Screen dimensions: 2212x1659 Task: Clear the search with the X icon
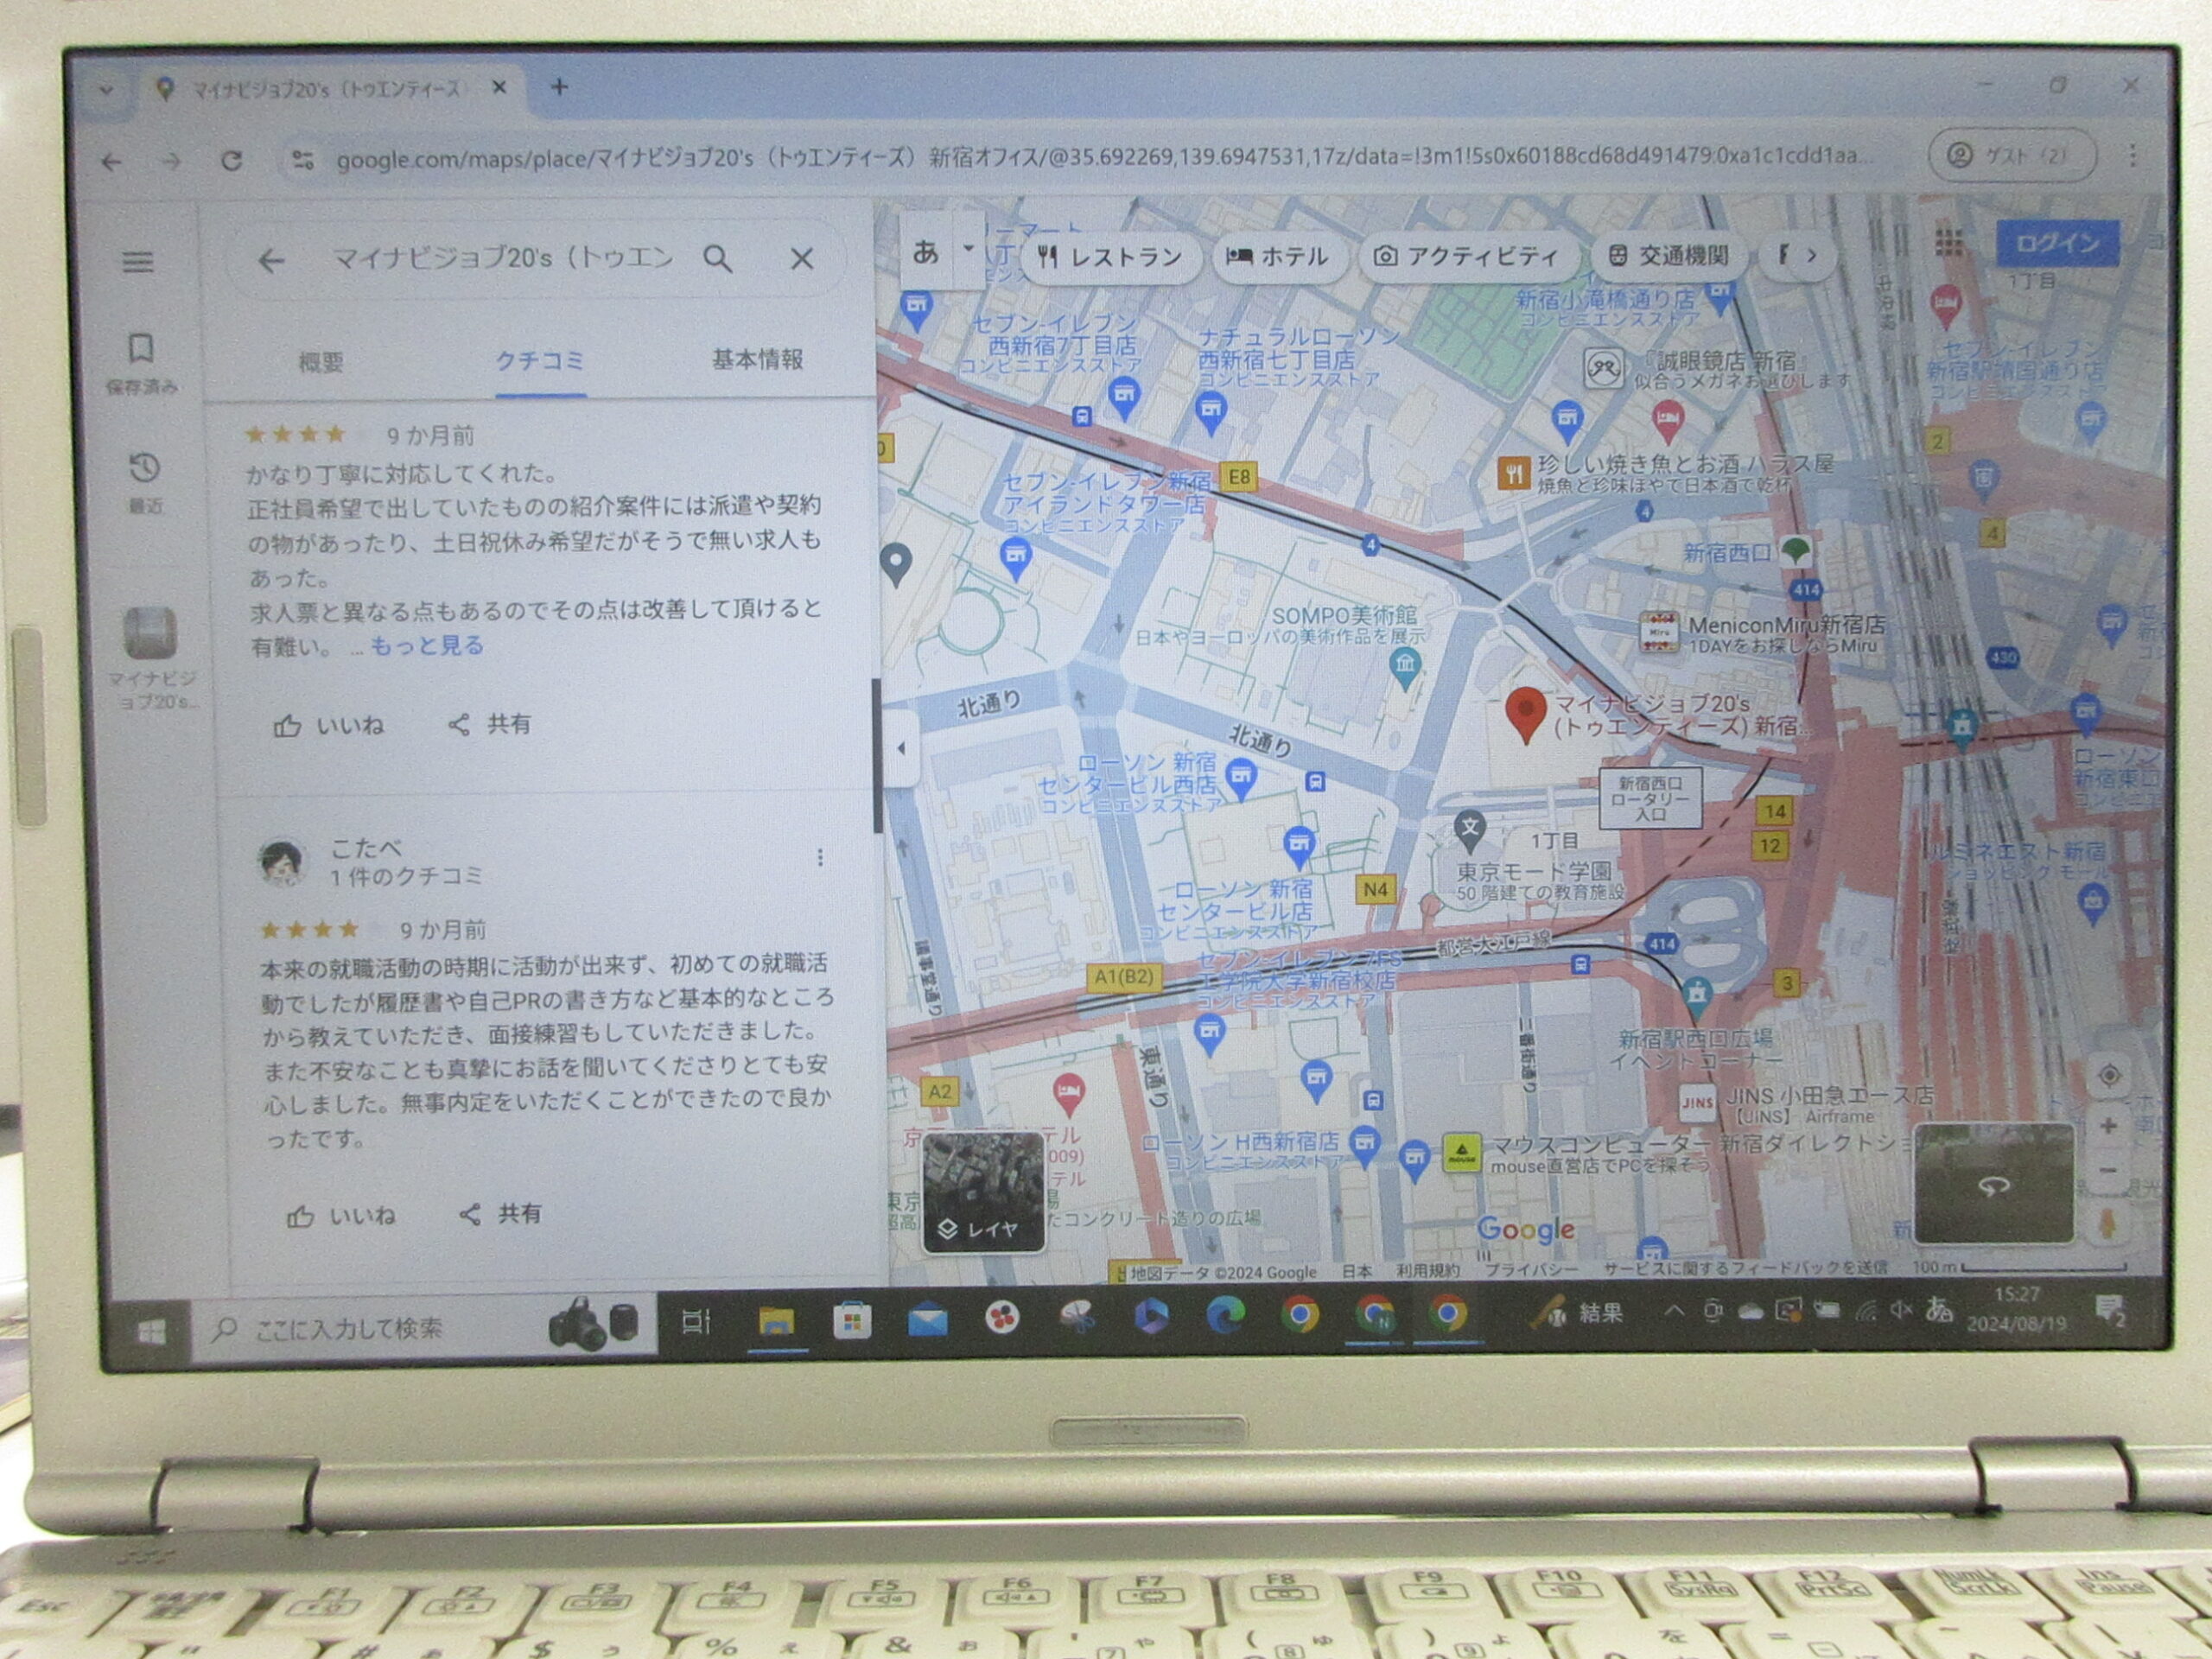(802, 260)
